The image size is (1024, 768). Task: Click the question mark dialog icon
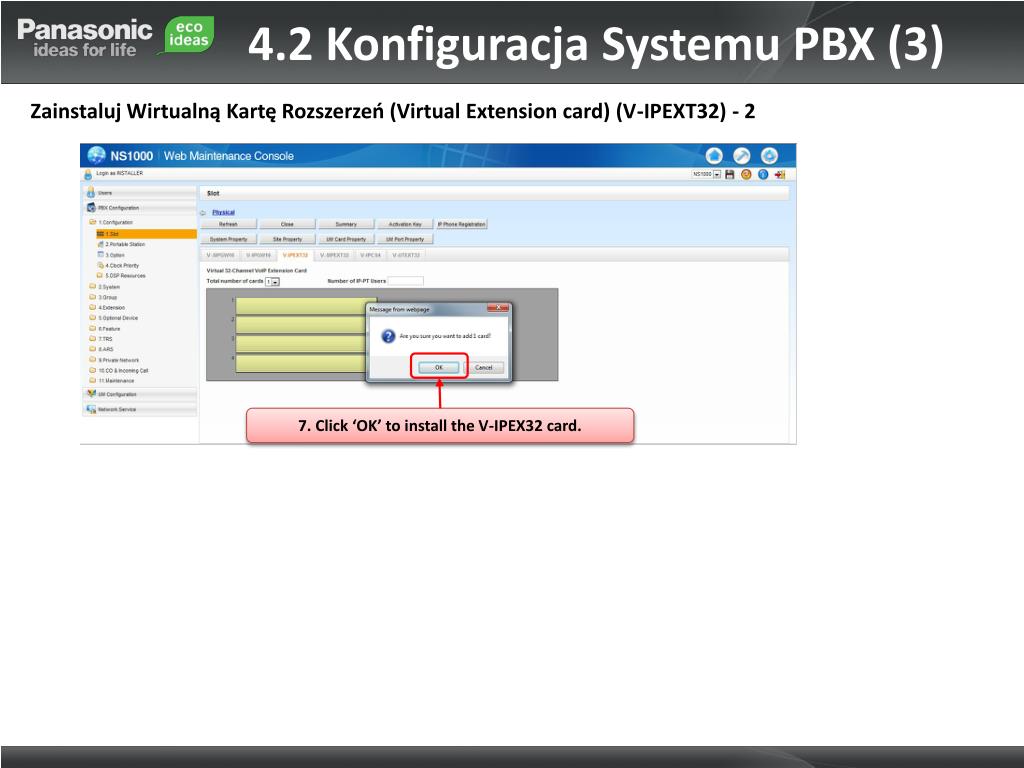389,336
